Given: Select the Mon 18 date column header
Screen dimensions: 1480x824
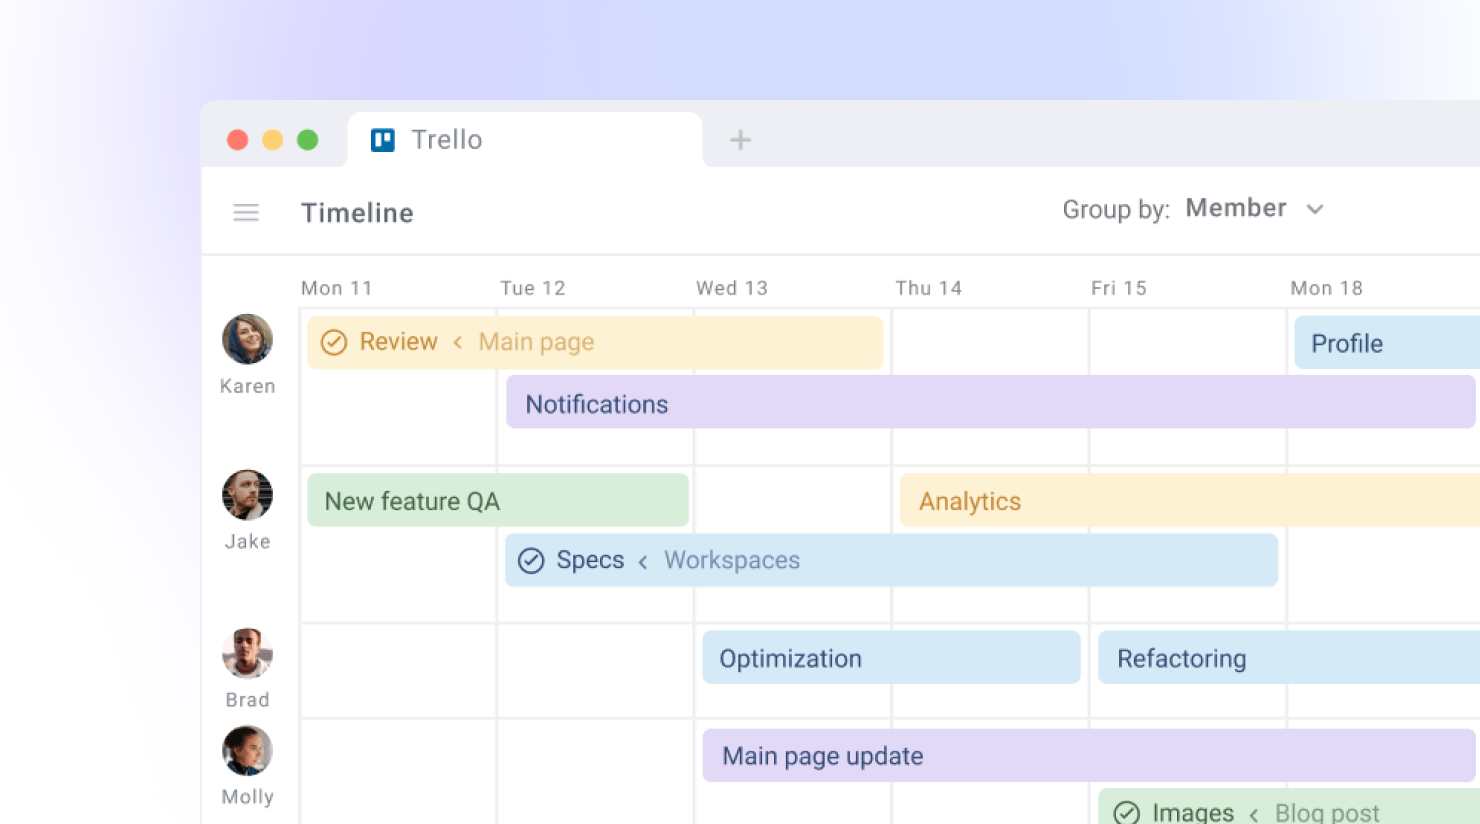Looking at the screenshot, I should point(1327,288).
